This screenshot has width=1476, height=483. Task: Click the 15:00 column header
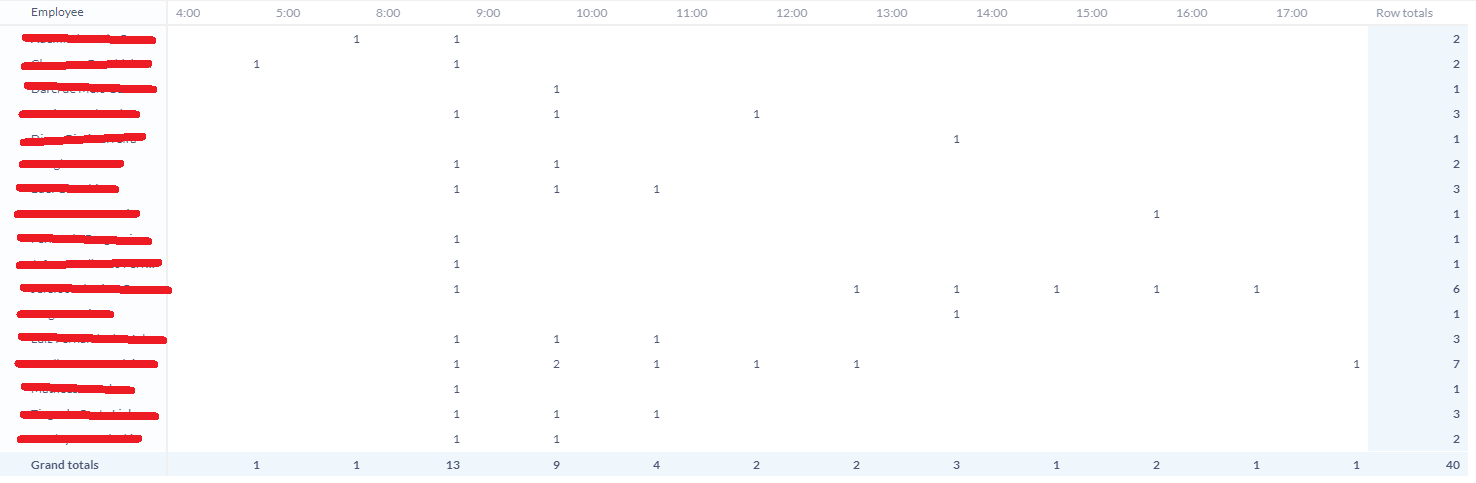[1091, 13]
